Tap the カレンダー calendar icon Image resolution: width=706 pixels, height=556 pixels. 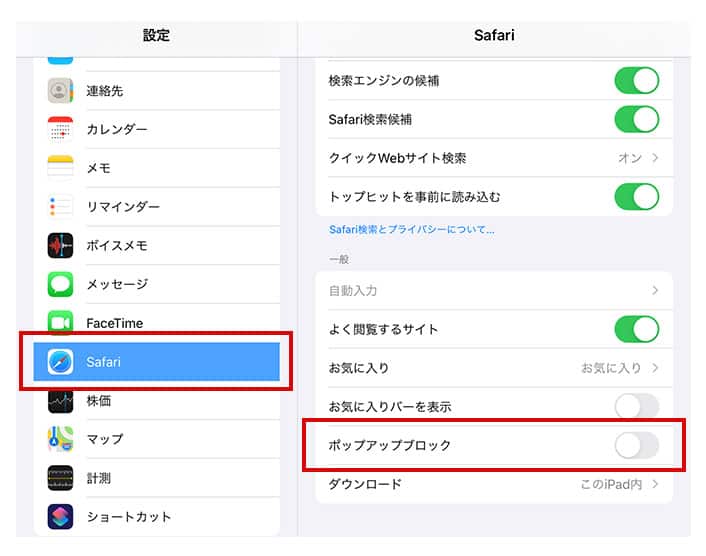coord(61,130)
